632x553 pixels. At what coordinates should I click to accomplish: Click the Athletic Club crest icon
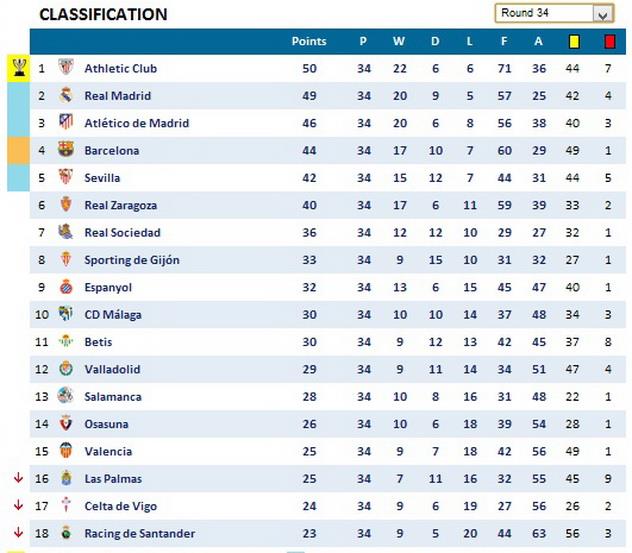point(66,69)
